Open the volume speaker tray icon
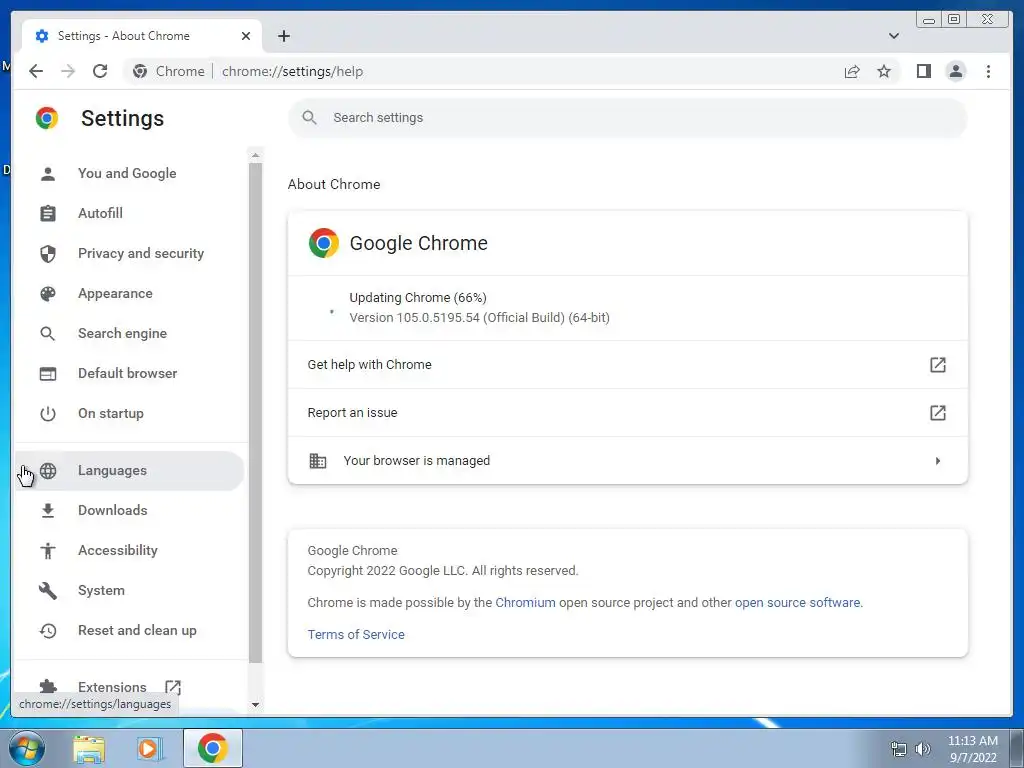The width and height of the screenshot is (1024, 768). [x=923, y=749]
